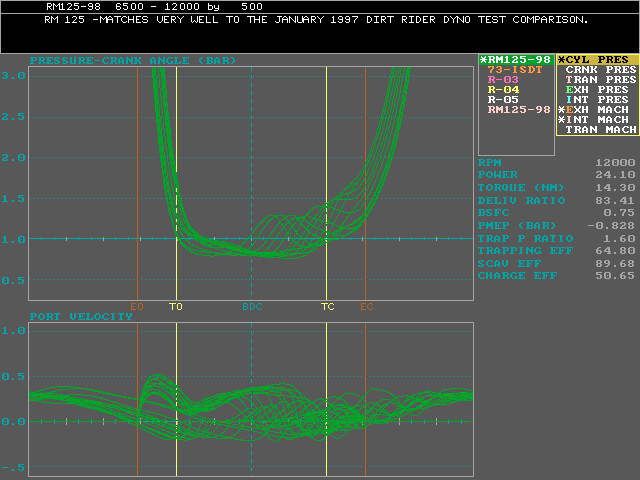Toggle the EXH MACH trace option

(593, 110)
